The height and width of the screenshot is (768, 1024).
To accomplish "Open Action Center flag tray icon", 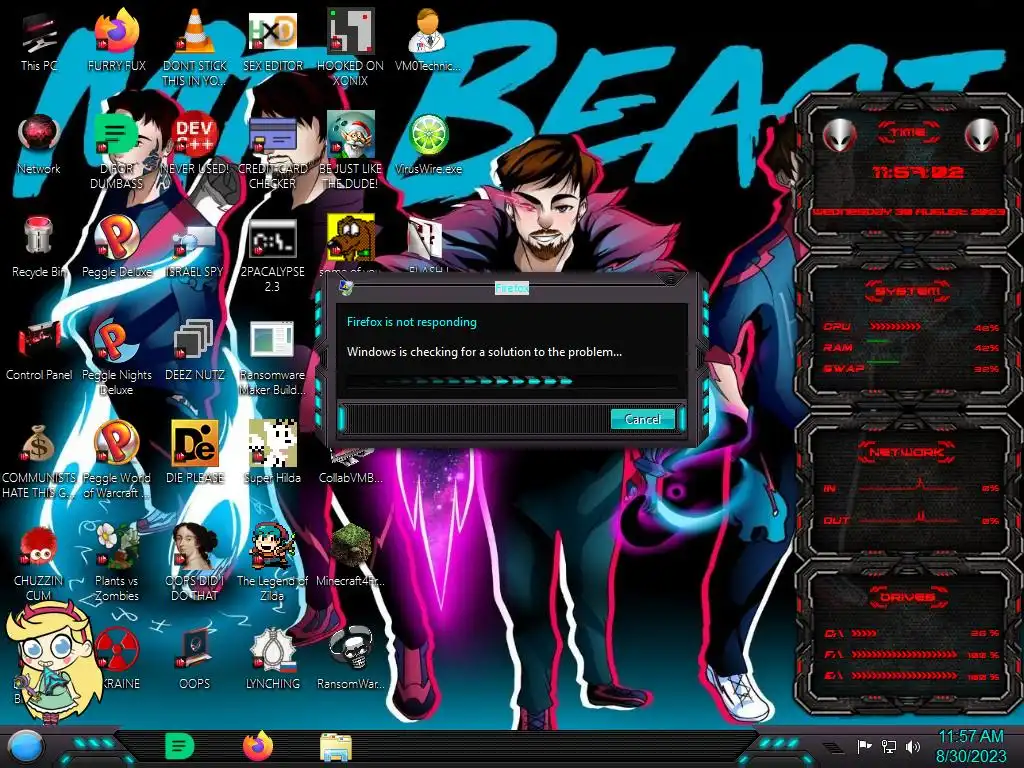I will [x=864, y=746].
